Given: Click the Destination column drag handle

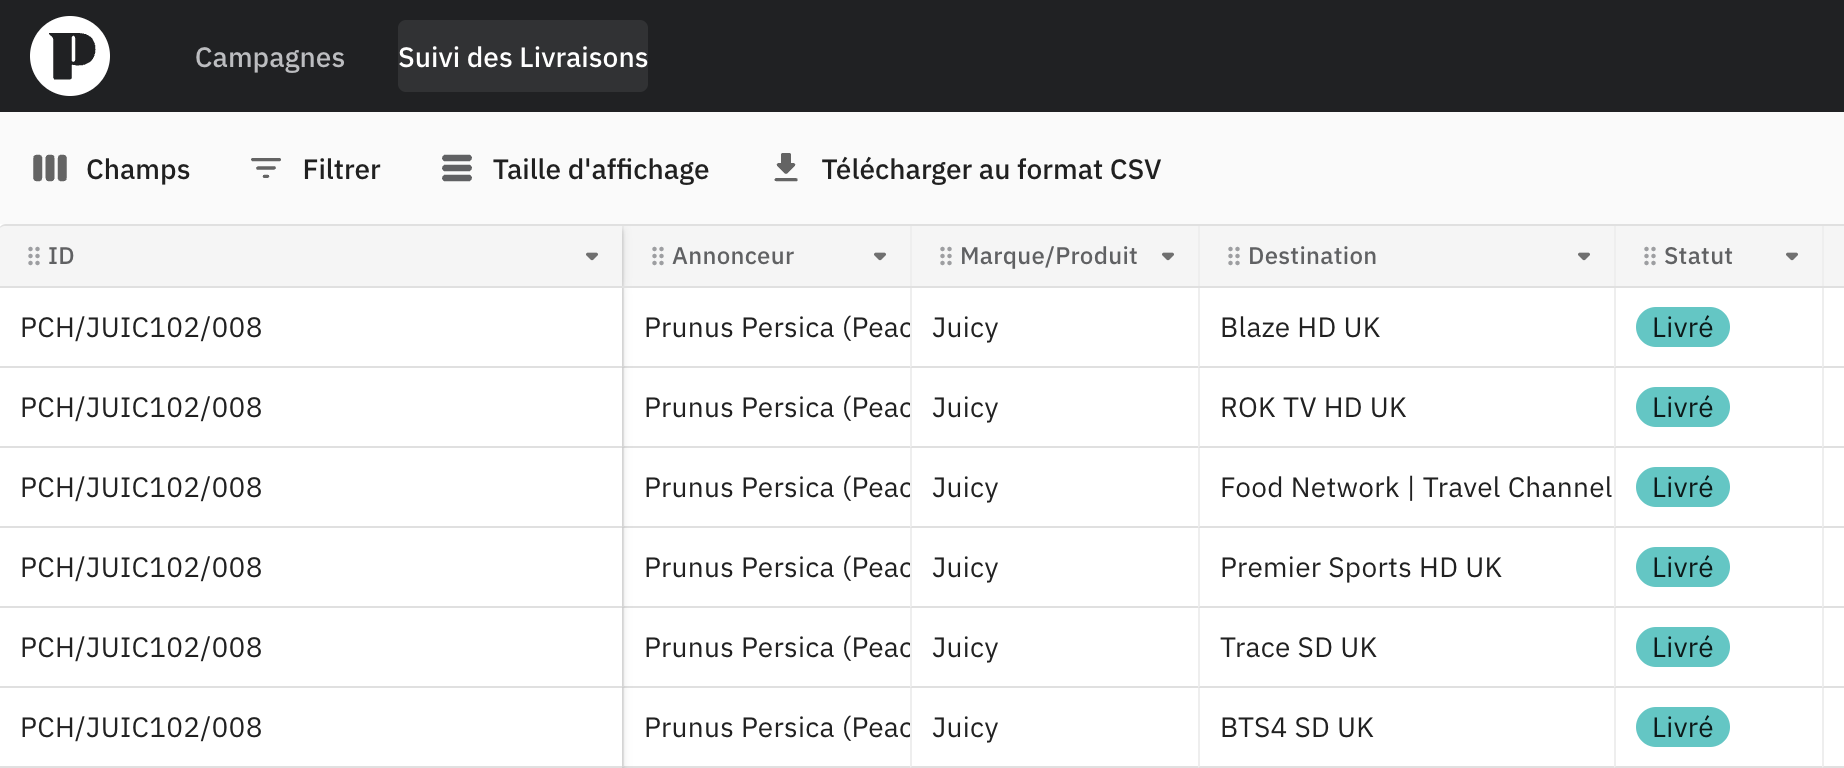Looking at the screenshot, I should point(1234,256).
